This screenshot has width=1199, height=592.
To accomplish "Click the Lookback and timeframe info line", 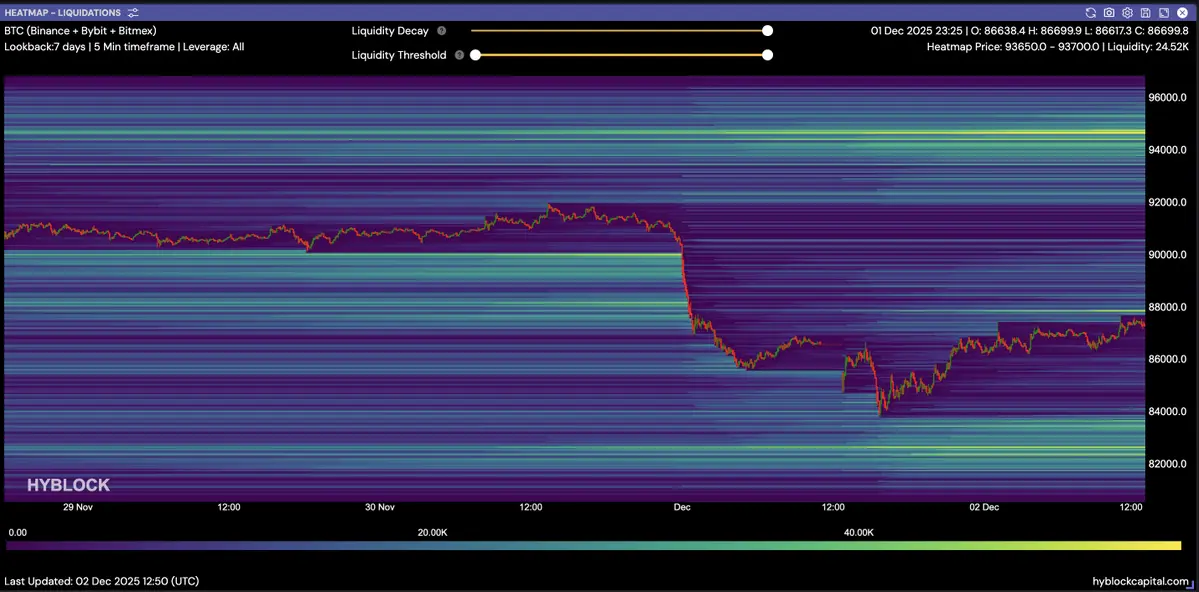I will (x=124, y=47).
